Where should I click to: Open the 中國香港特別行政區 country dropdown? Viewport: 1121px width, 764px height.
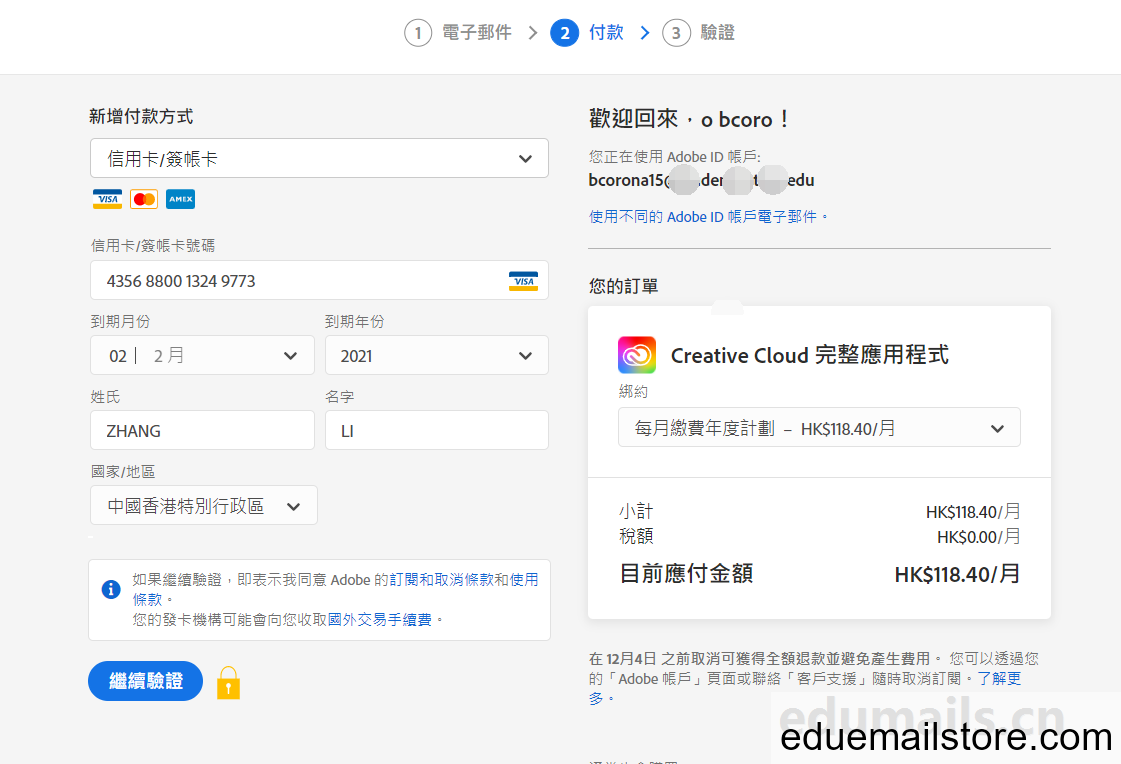click(x=204, y=505)
